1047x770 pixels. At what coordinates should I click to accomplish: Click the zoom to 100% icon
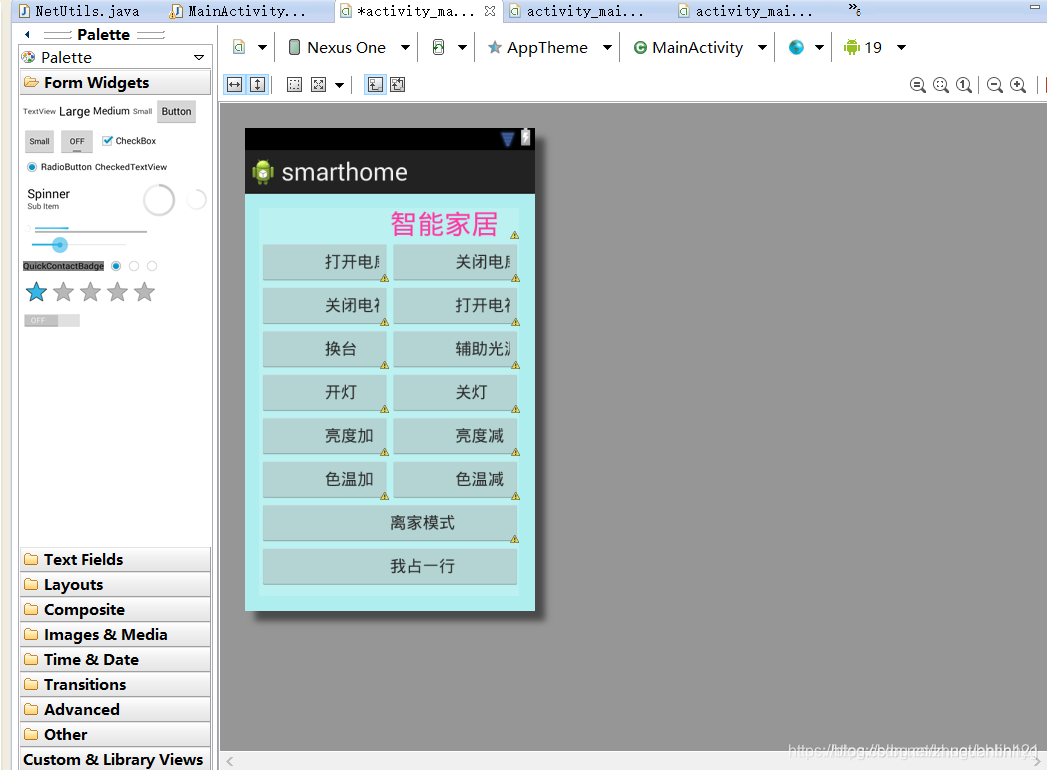coord(964,85)
